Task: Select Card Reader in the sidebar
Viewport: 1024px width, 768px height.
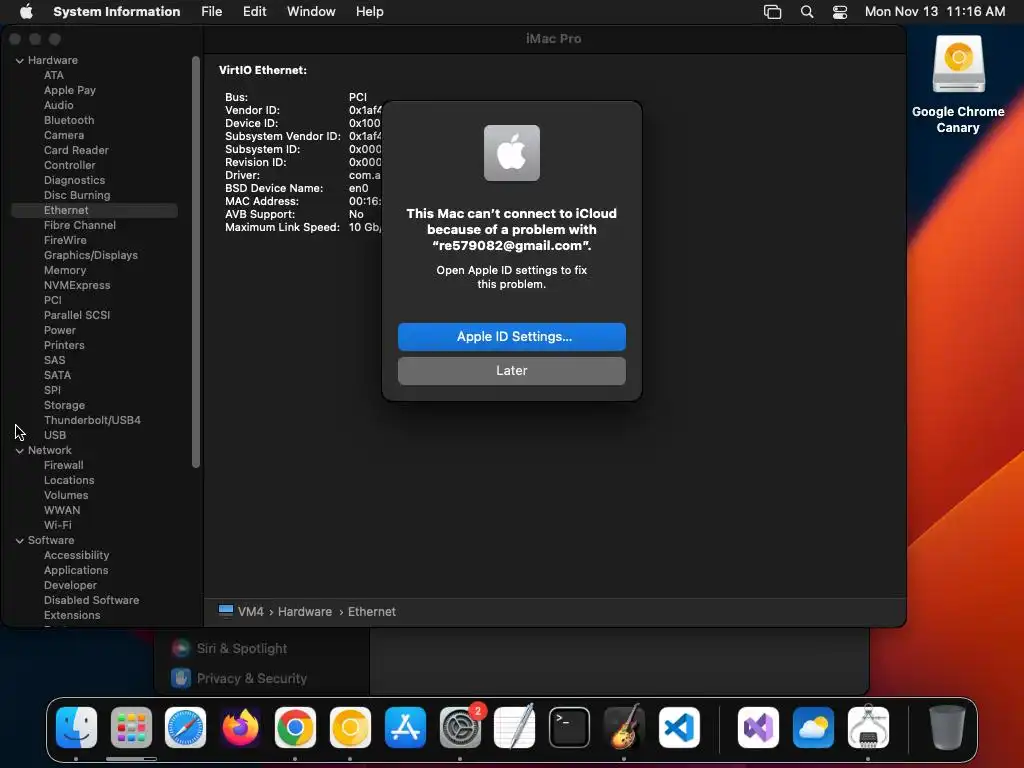Action: point(76,150)
